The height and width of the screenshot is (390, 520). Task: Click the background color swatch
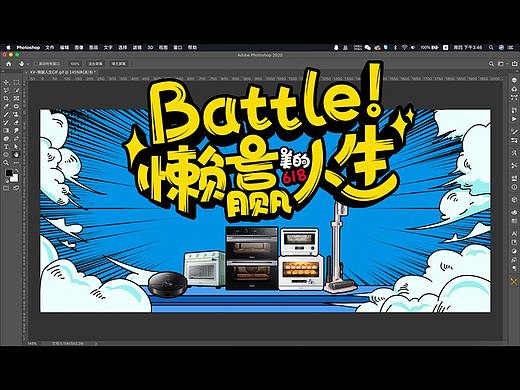click(14, 178)
